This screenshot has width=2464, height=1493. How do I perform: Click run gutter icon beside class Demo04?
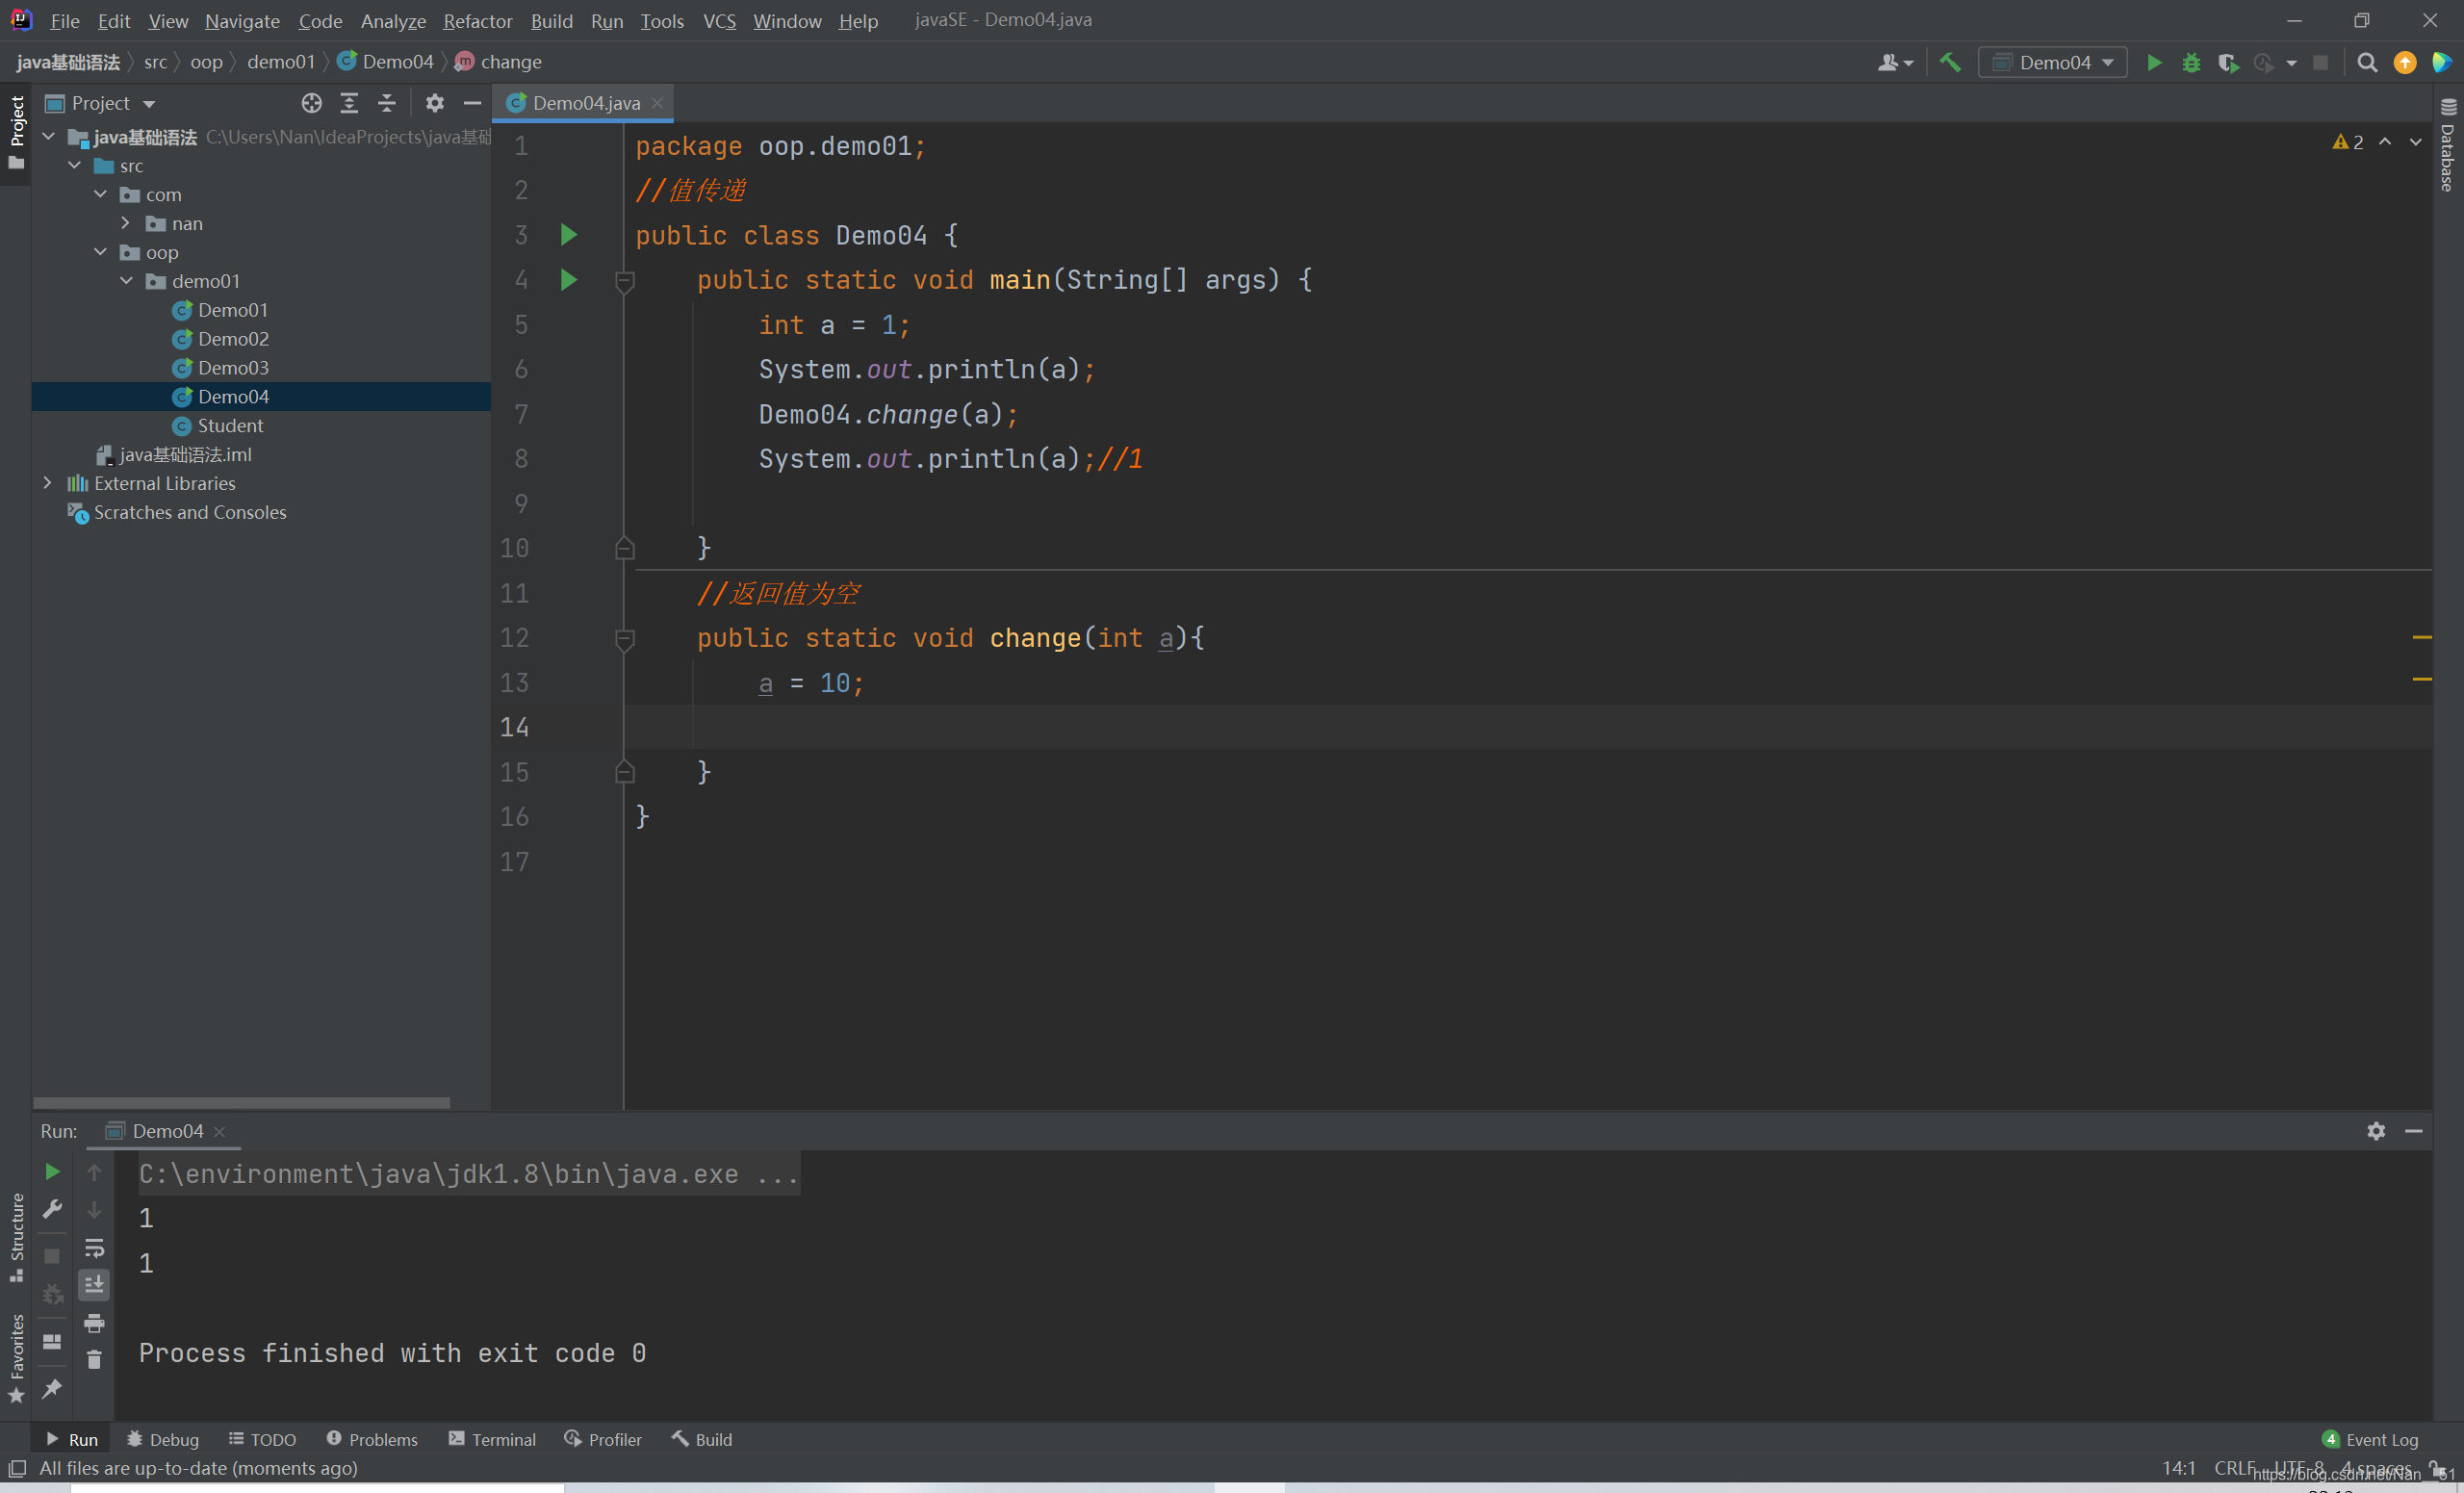[568, 235]
